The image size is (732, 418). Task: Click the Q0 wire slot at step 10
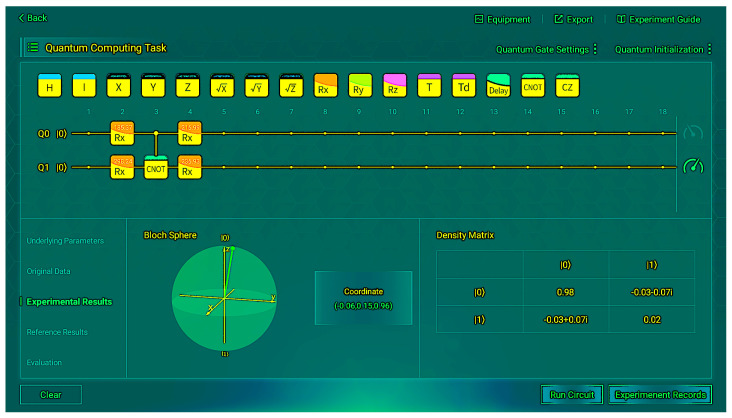[x=393, y=134]
